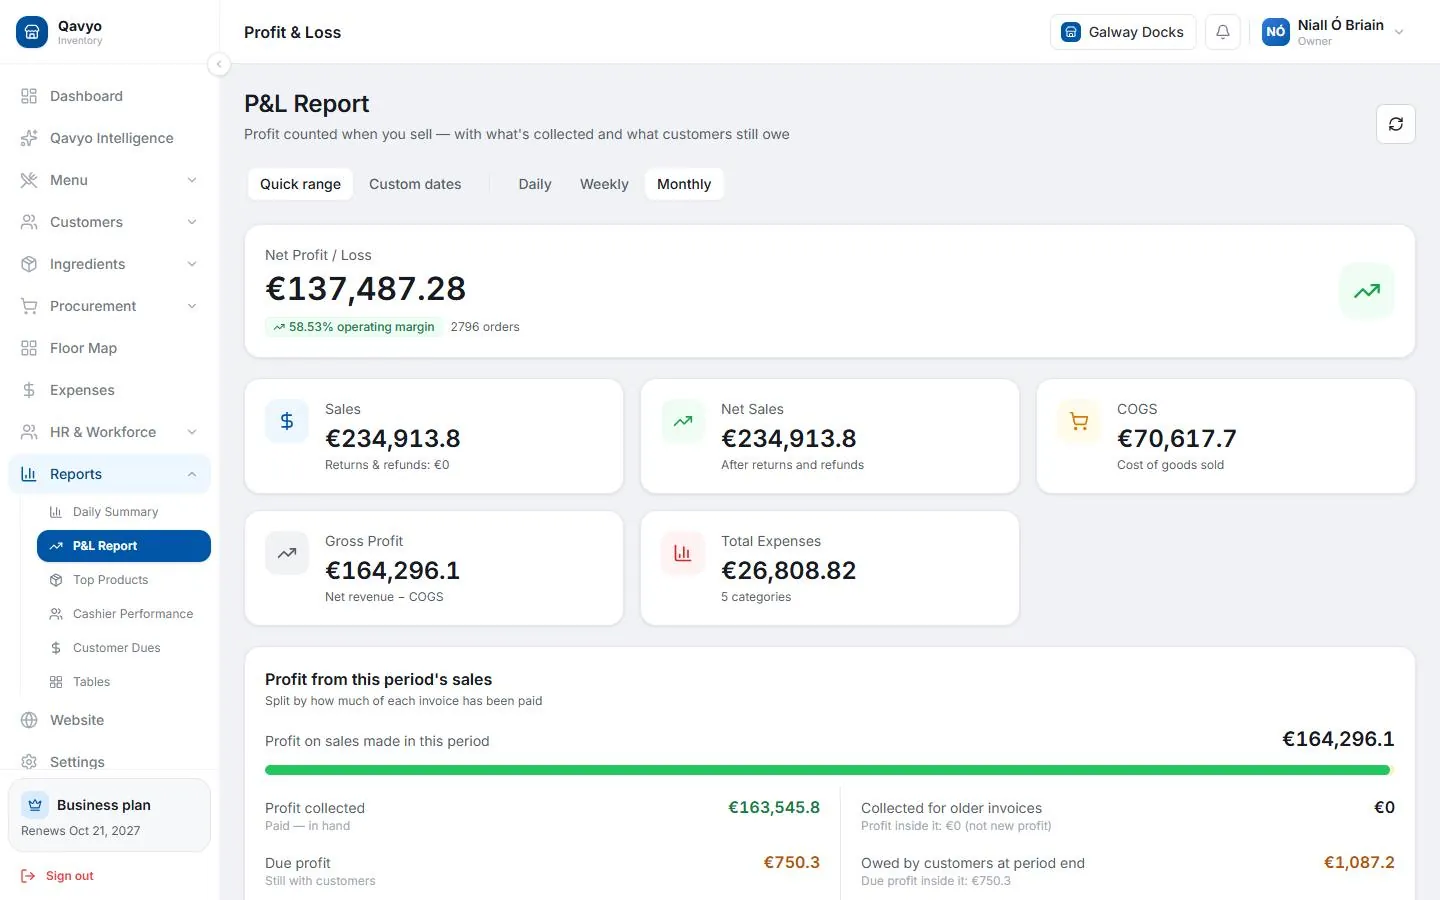Click the Sign out link
This screenshot has width=1440, height=900.
click(70, 876)
